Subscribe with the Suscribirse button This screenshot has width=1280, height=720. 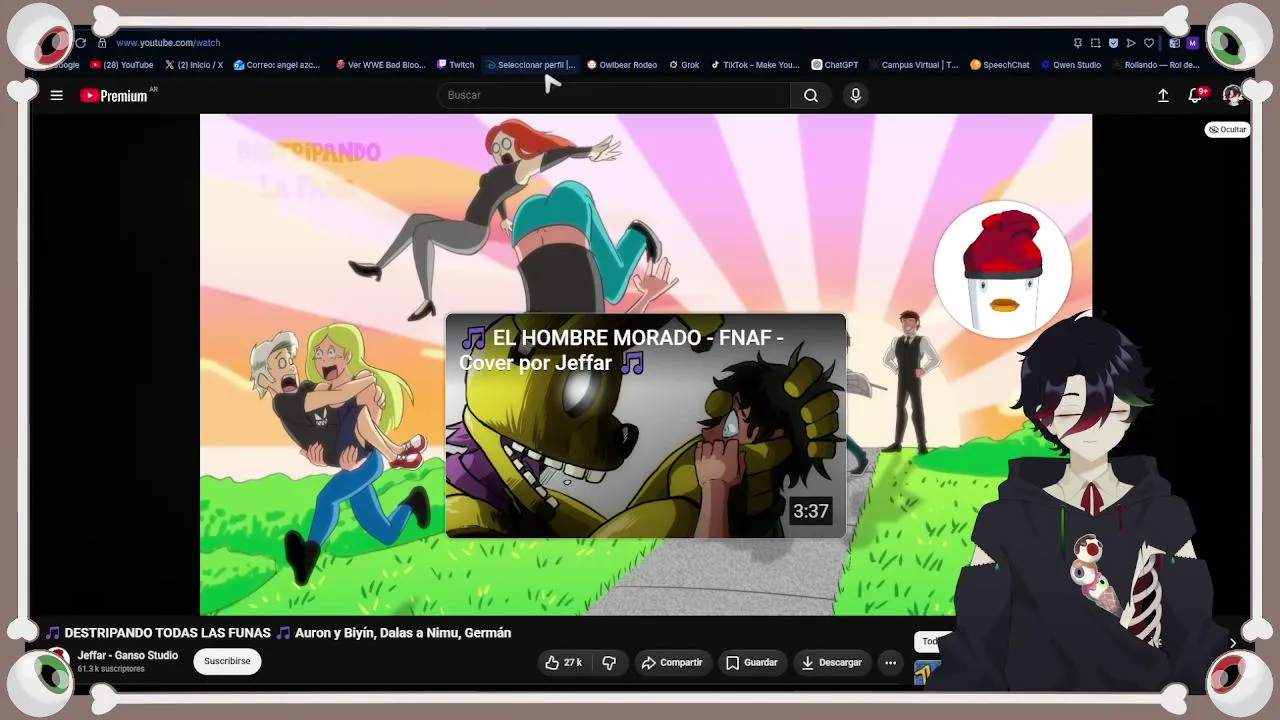[x=227, y=661]
